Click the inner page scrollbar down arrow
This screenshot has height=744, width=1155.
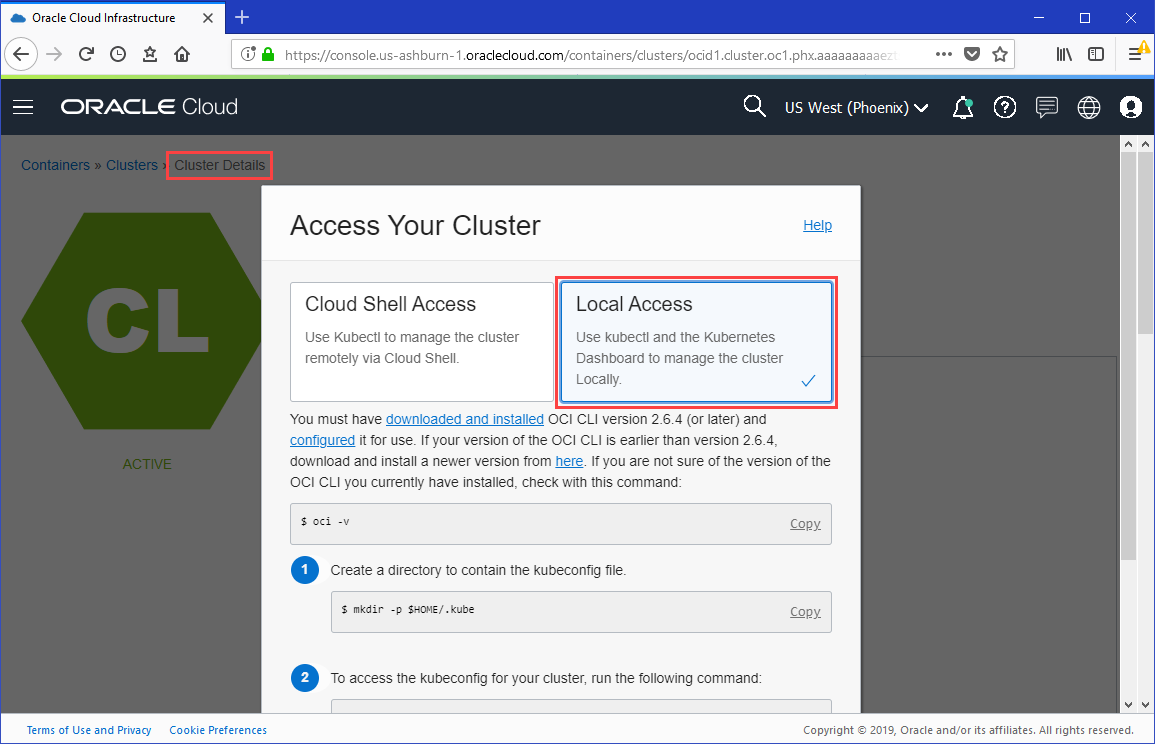click(x=1128, y=704)
